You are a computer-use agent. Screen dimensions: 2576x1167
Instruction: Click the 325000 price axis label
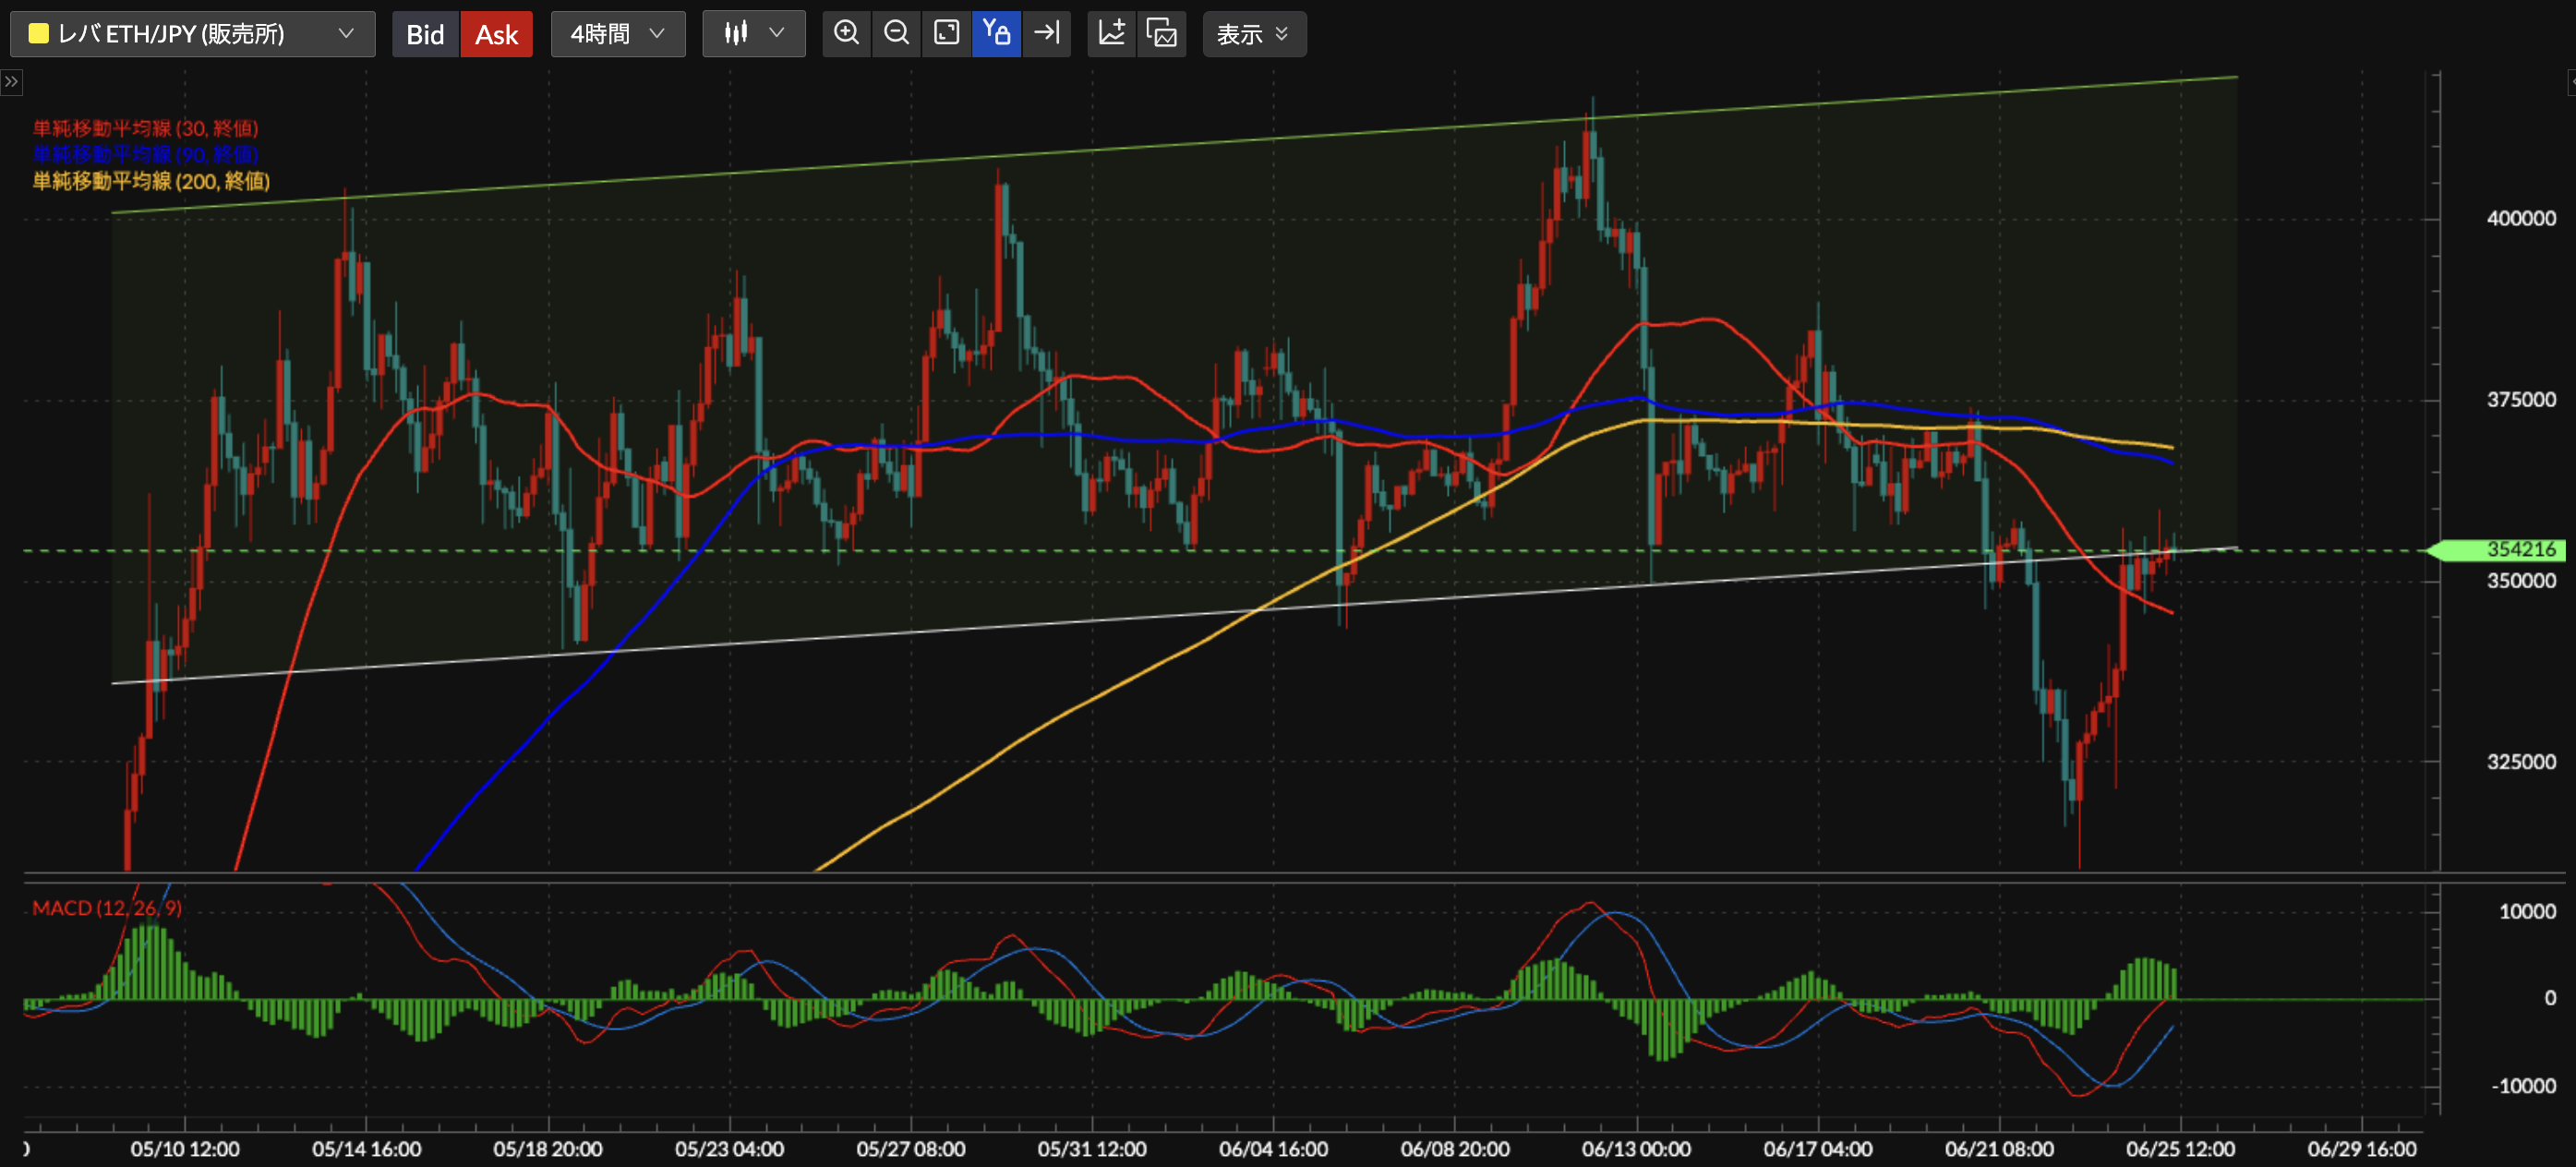(x=2520, y=761)
